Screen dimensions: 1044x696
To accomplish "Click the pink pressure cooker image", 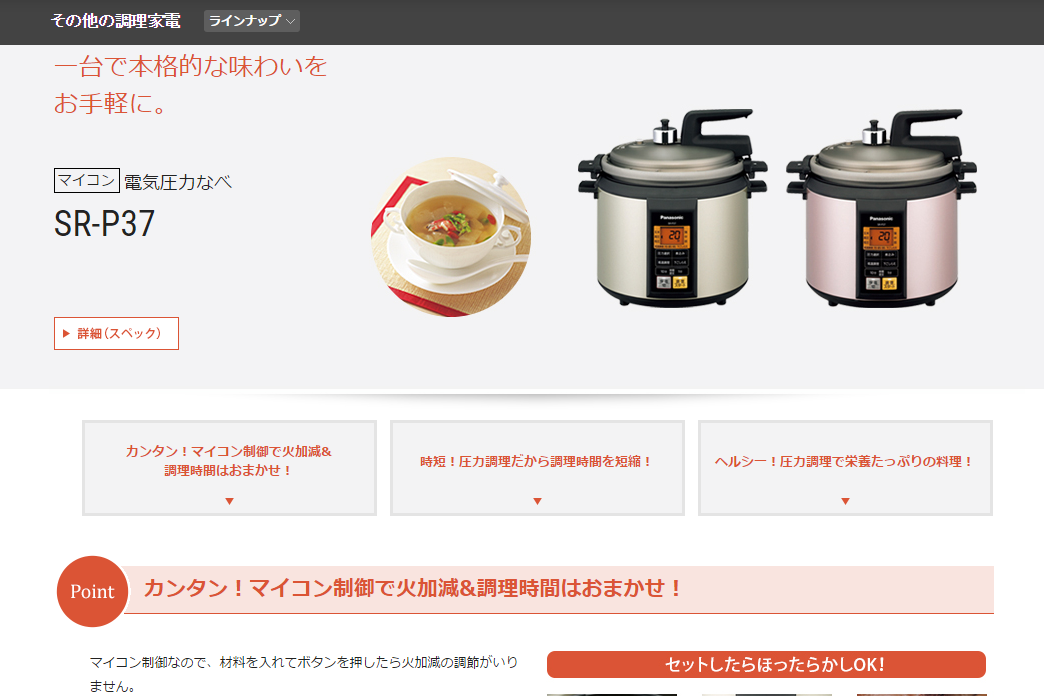I will tap(881, 208).
